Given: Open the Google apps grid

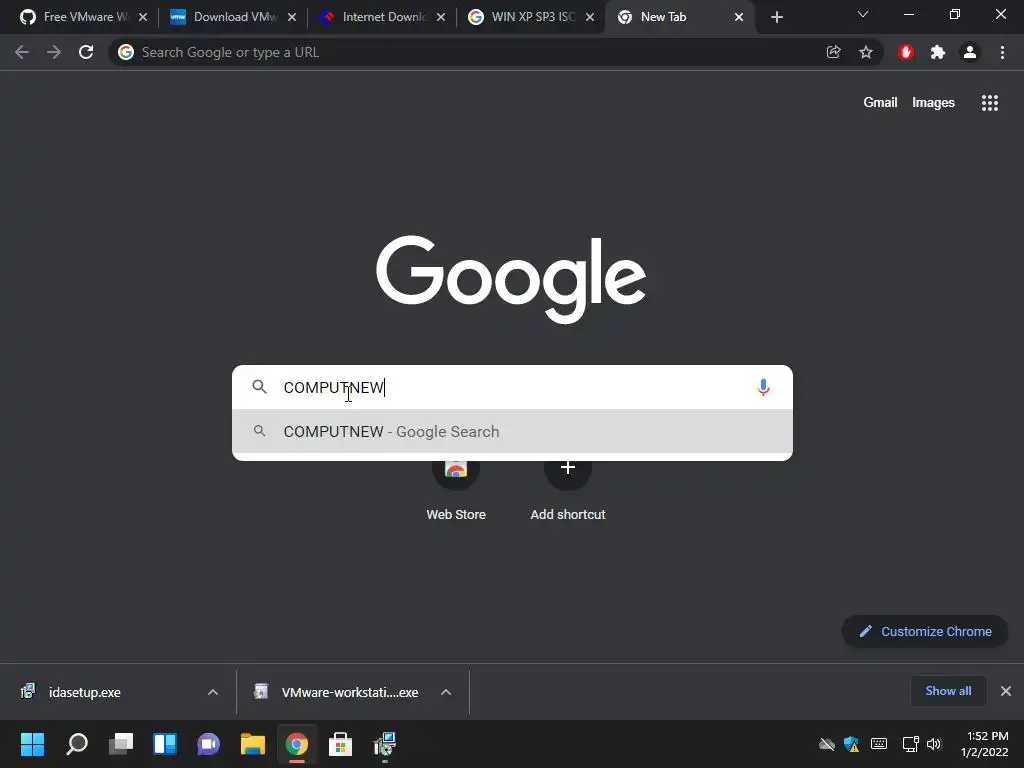Looking at the screenshot, I should (x=990, y=103).
